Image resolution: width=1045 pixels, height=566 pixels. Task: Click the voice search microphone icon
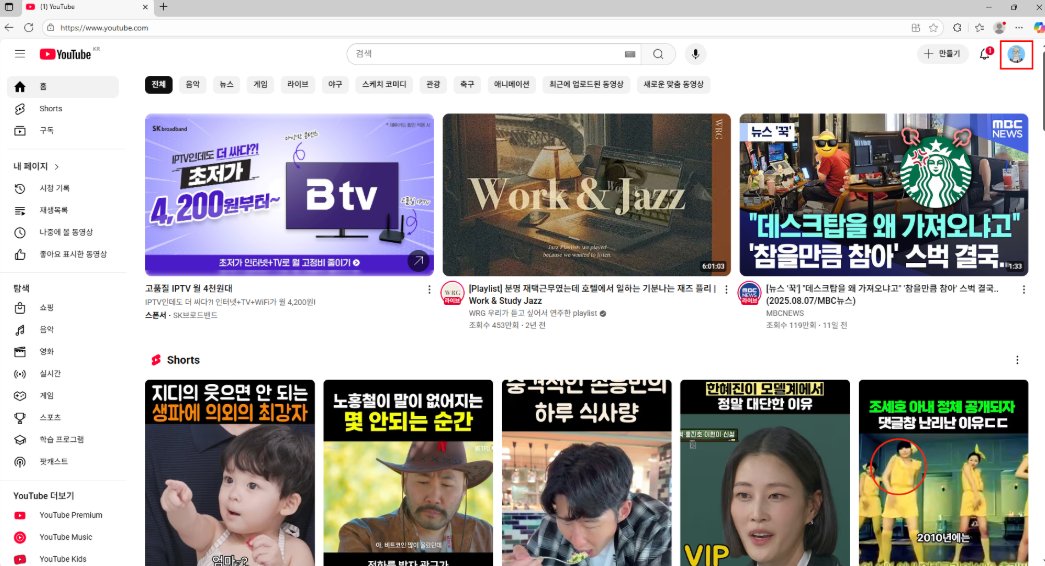click(695, 54)
